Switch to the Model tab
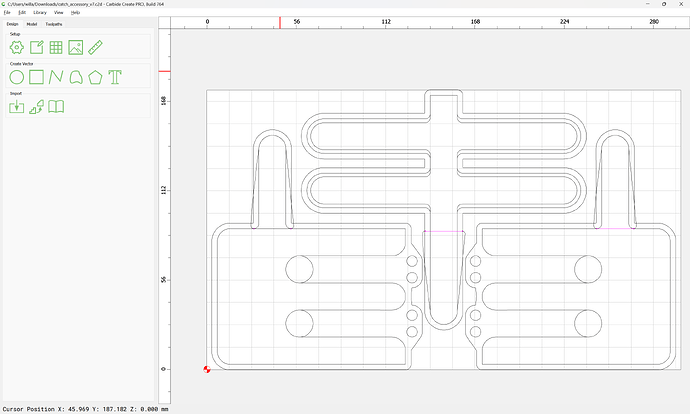690x414 pixels. pyautogui.click(x=32, y=24)
